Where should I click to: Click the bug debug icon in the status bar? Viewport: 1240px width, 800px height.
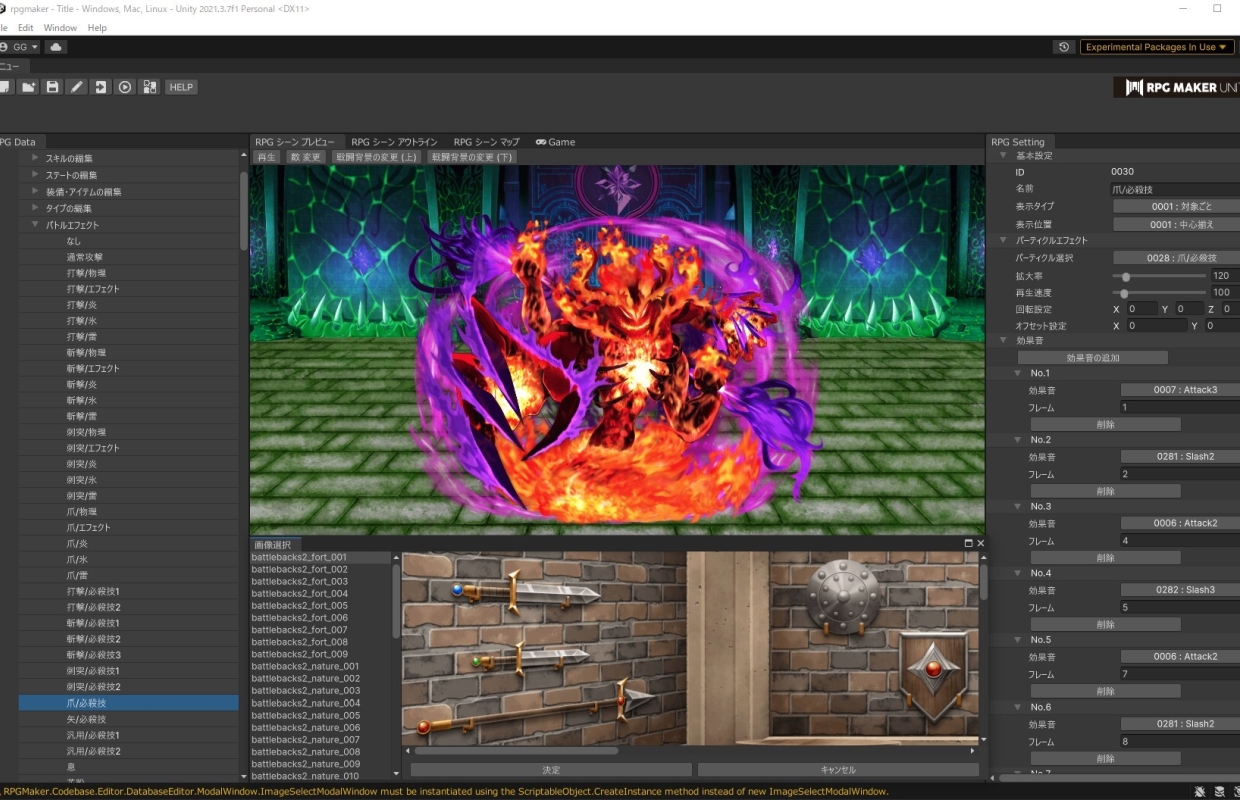click(x=1200, y=791)
